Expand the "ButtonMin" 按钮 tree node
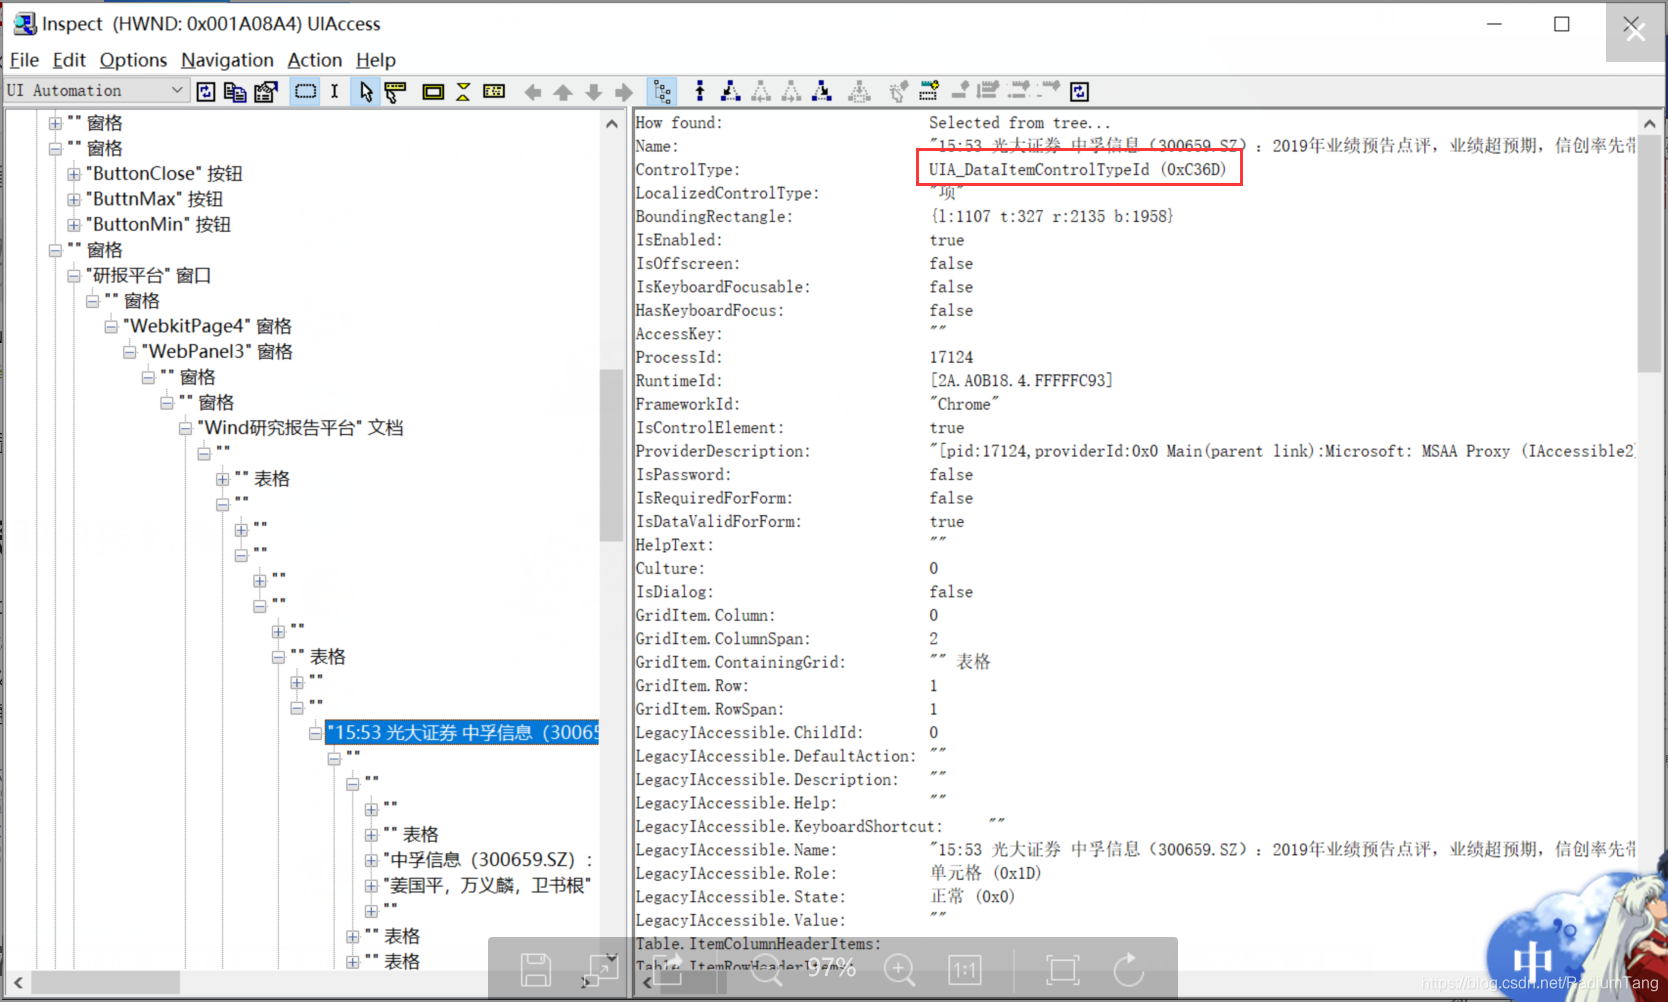1668x1002 pixels. tap(74, 225)
